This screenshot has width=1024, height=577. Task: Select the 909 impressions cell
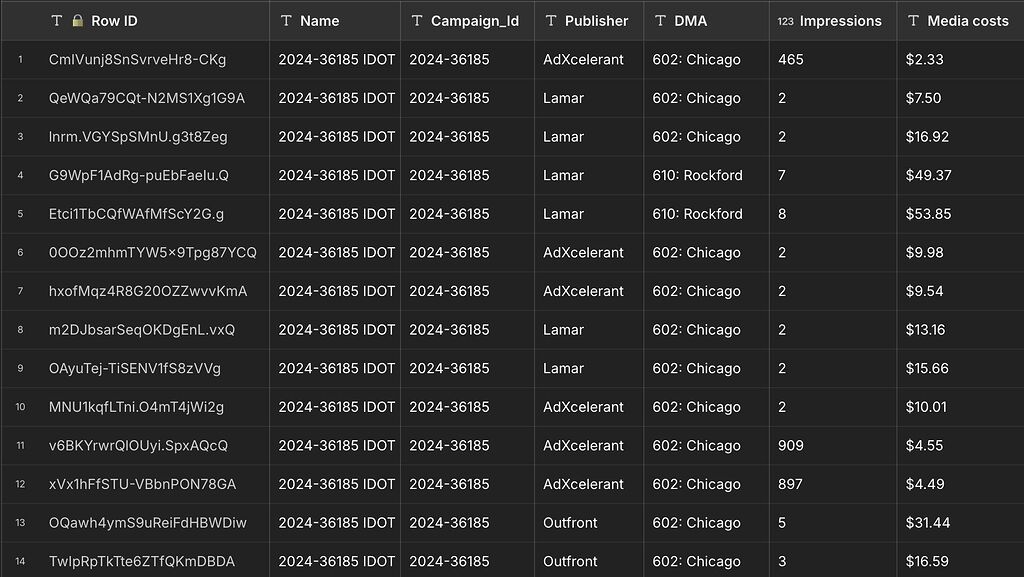tap(790, 446)
